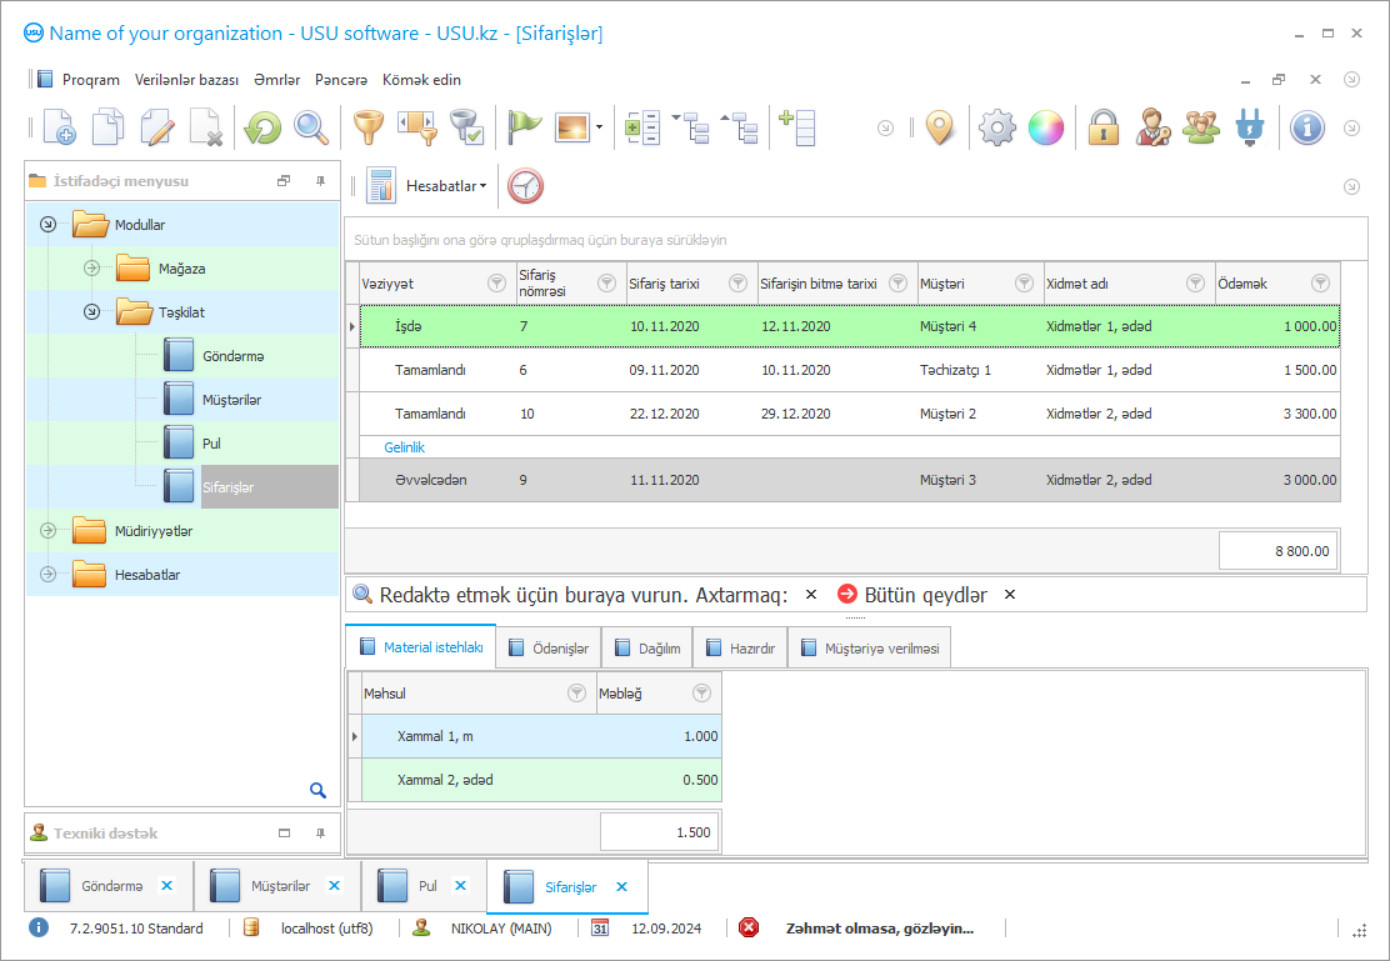Open filter for Məhsul column
The width and height of the screenshot is (1390, 961).
point(577,693)
